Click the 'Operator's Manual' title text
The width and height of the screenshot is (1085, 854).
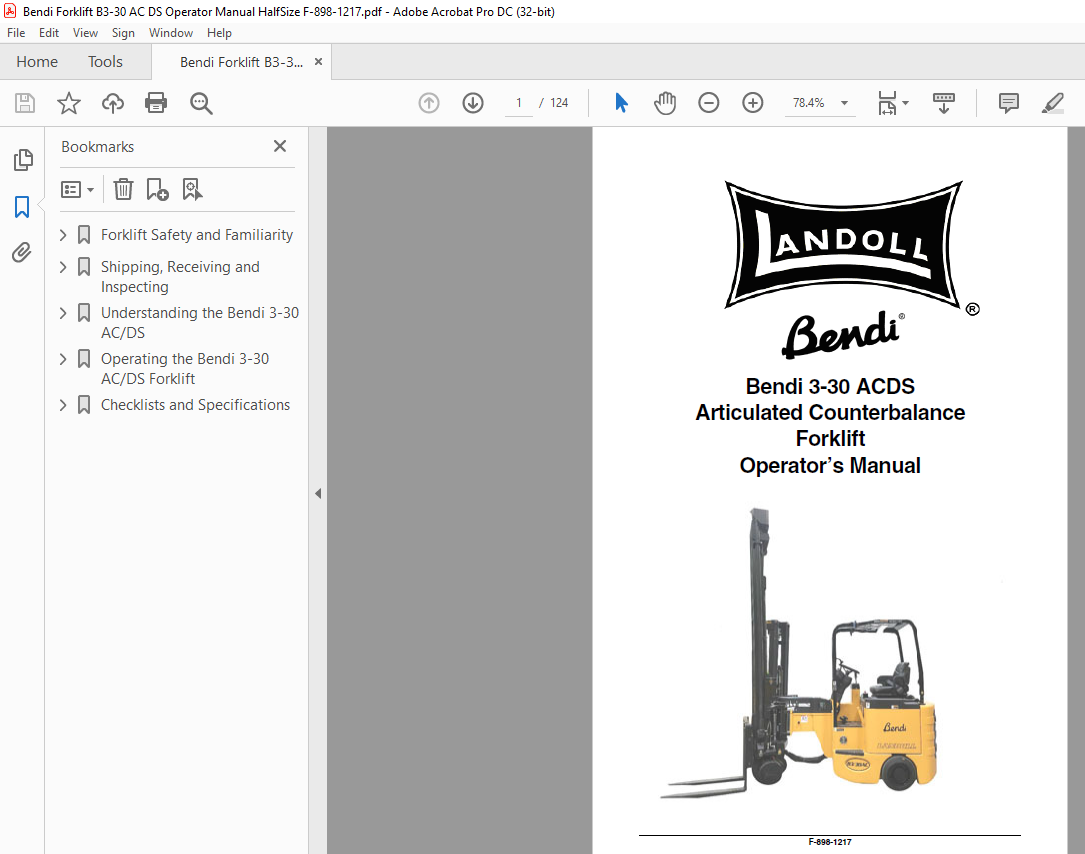click(x=830, y=465)
